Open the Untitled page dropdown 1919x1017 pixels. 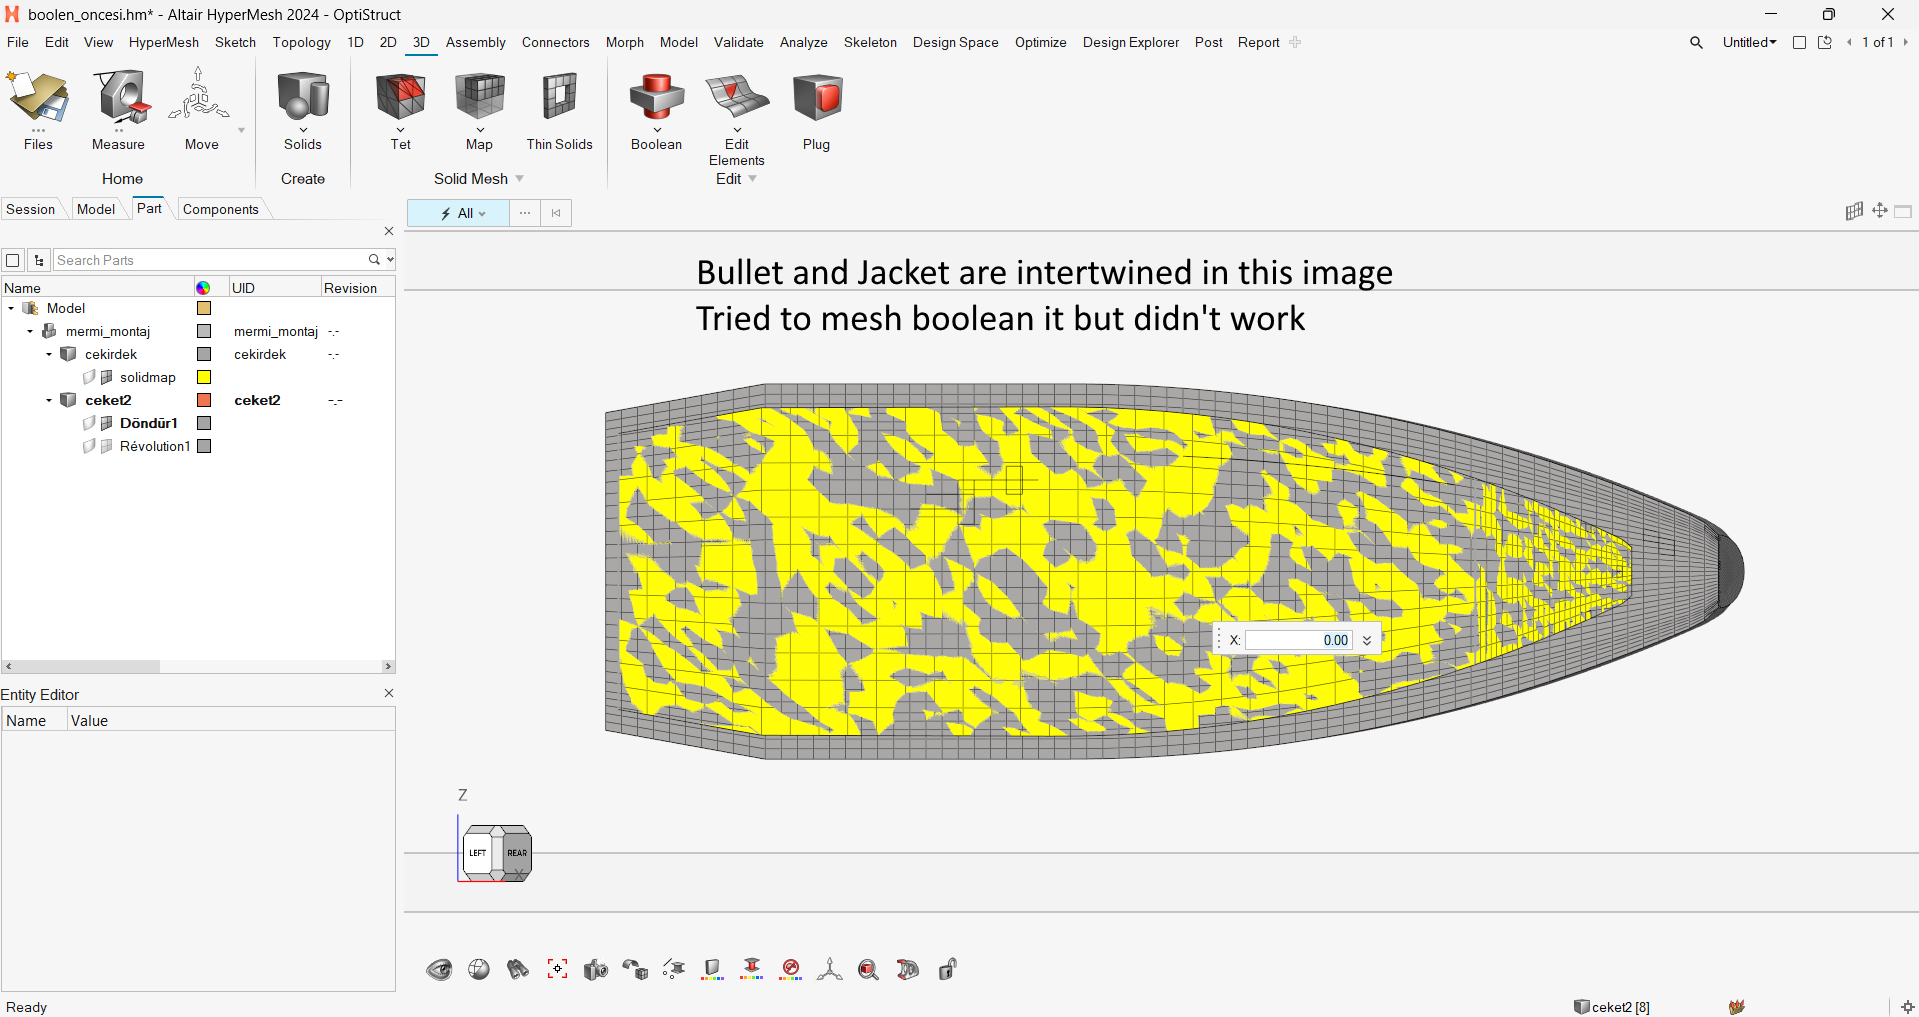tap(1750, 42)
